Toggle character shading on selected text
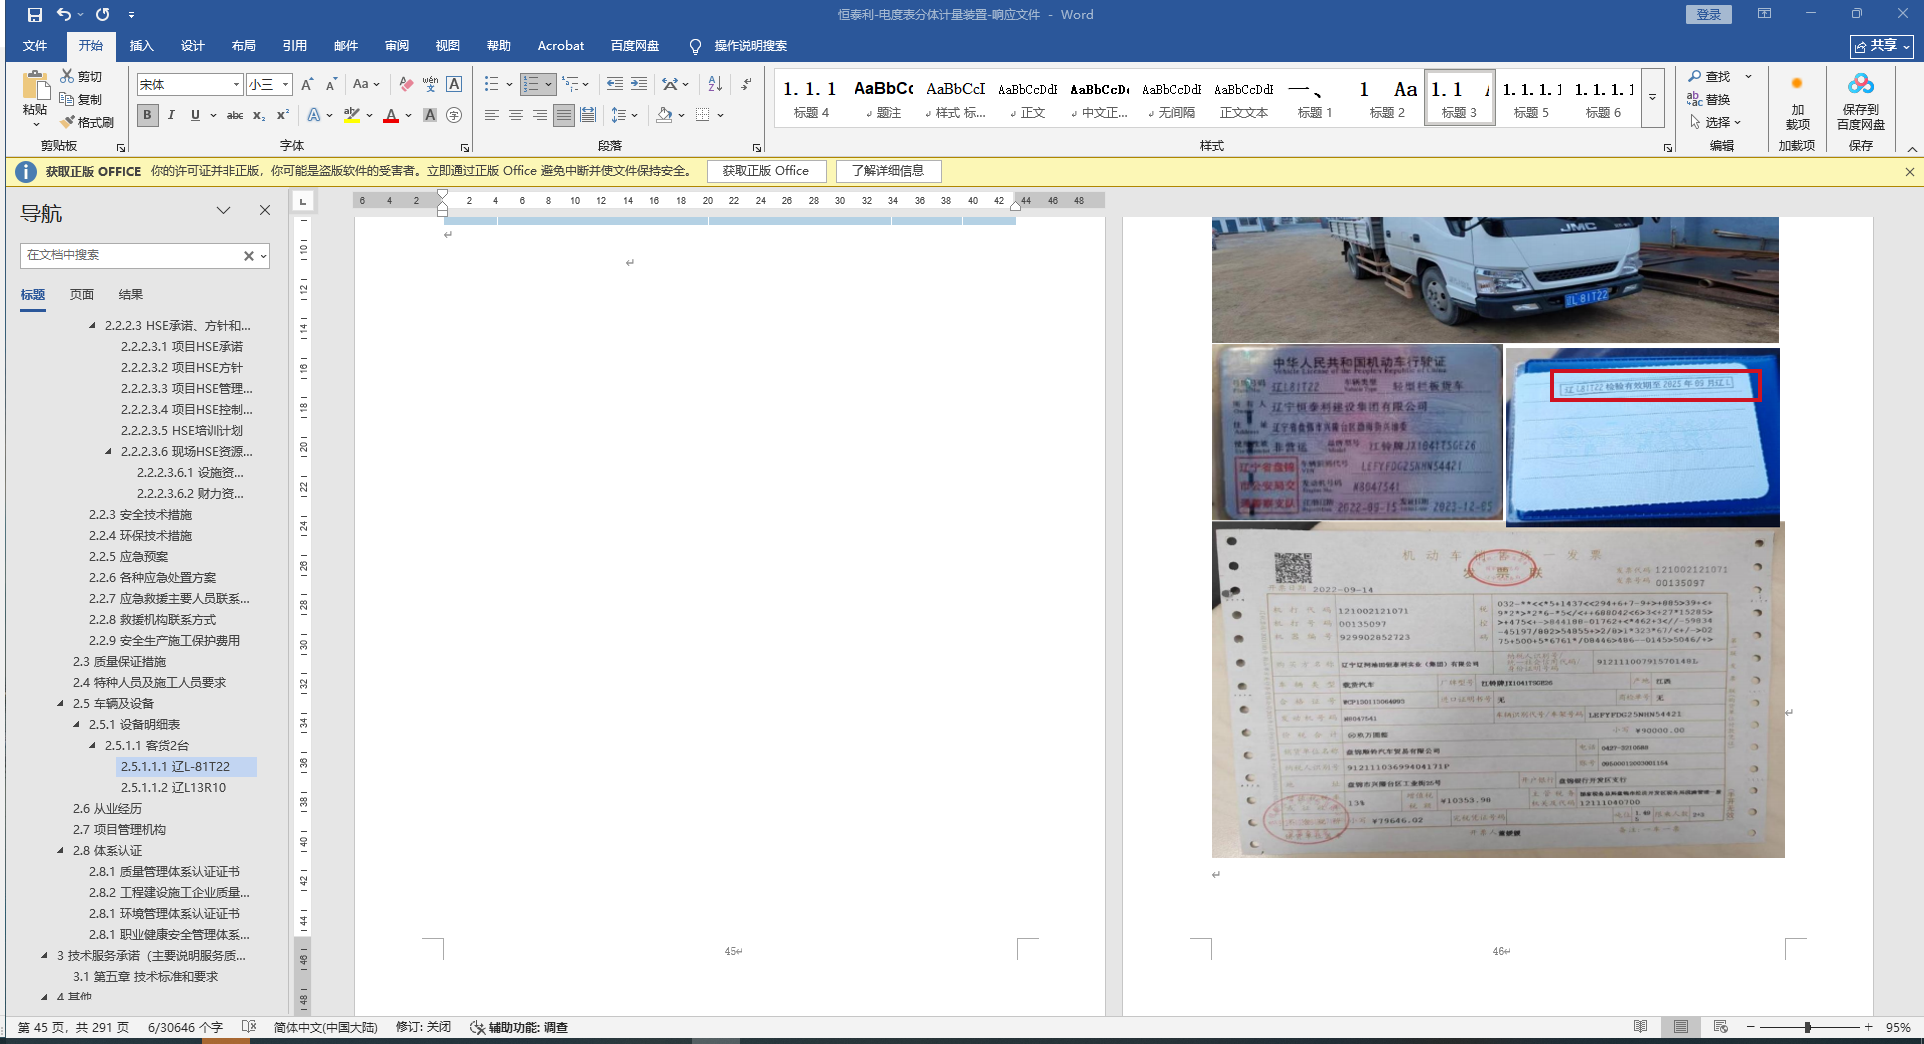 coord(430,116)
